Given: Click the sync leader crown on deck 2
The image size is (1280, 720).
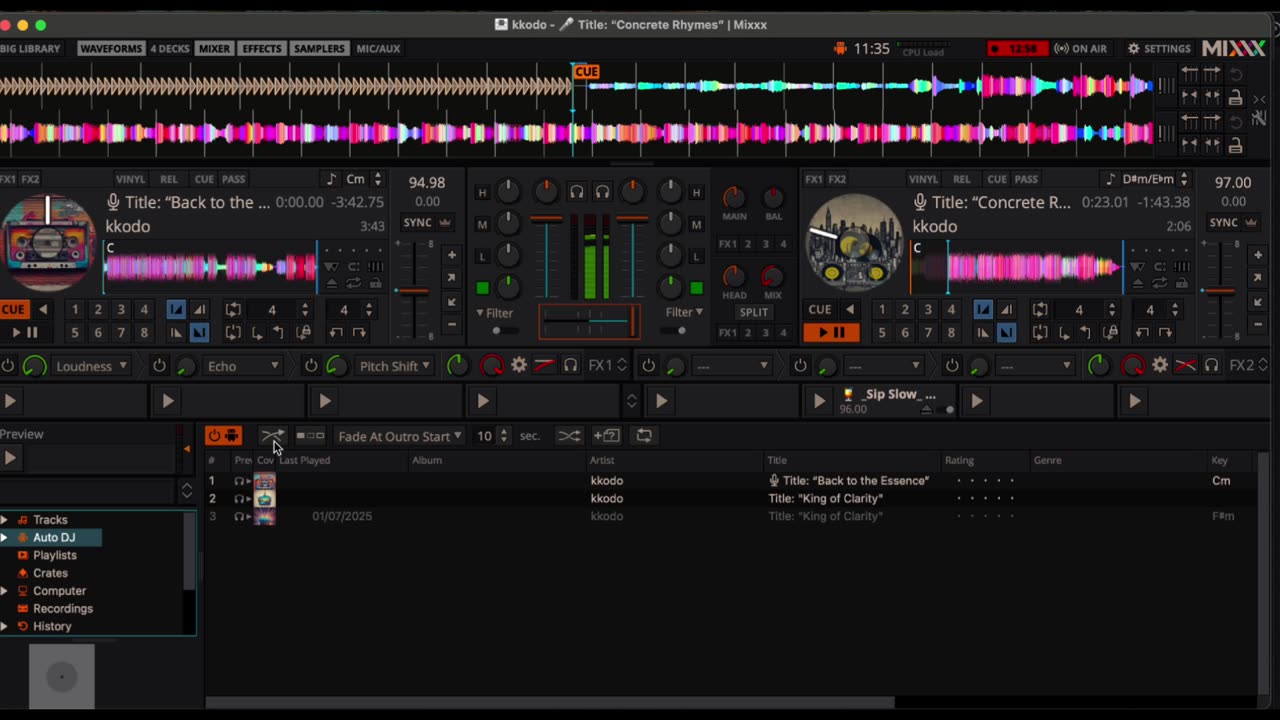Looking at the screenshot, I should point(1252,223).
